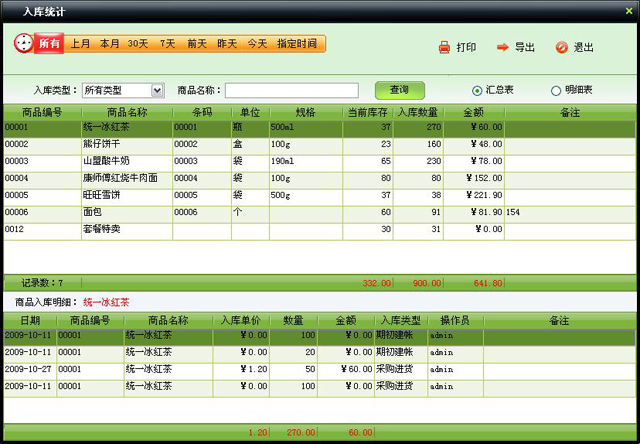This screenshot has height=444, width=640.
Task: Click the clock icon beside 所有
Action: pyautogui.click(x=23, y=44)
